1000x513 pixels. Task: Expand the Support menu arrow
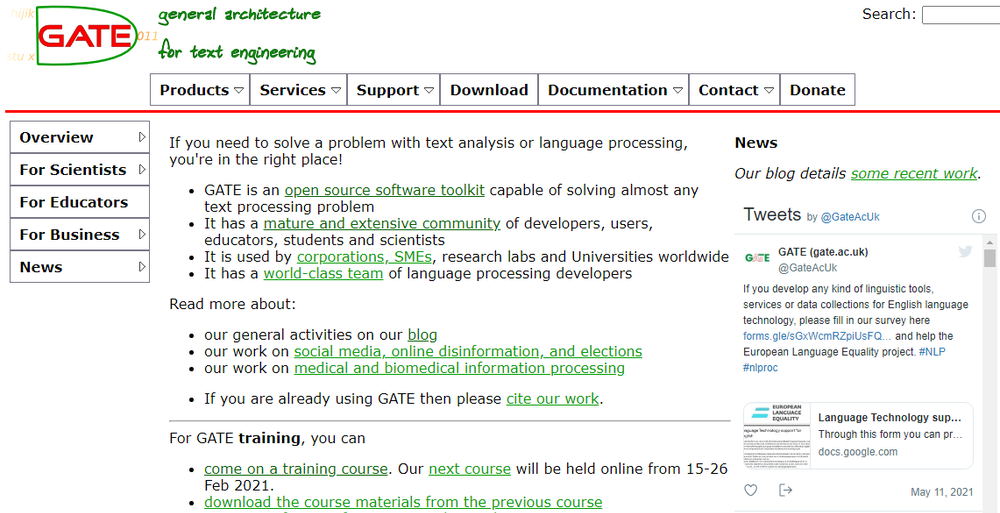coord(429,90)
